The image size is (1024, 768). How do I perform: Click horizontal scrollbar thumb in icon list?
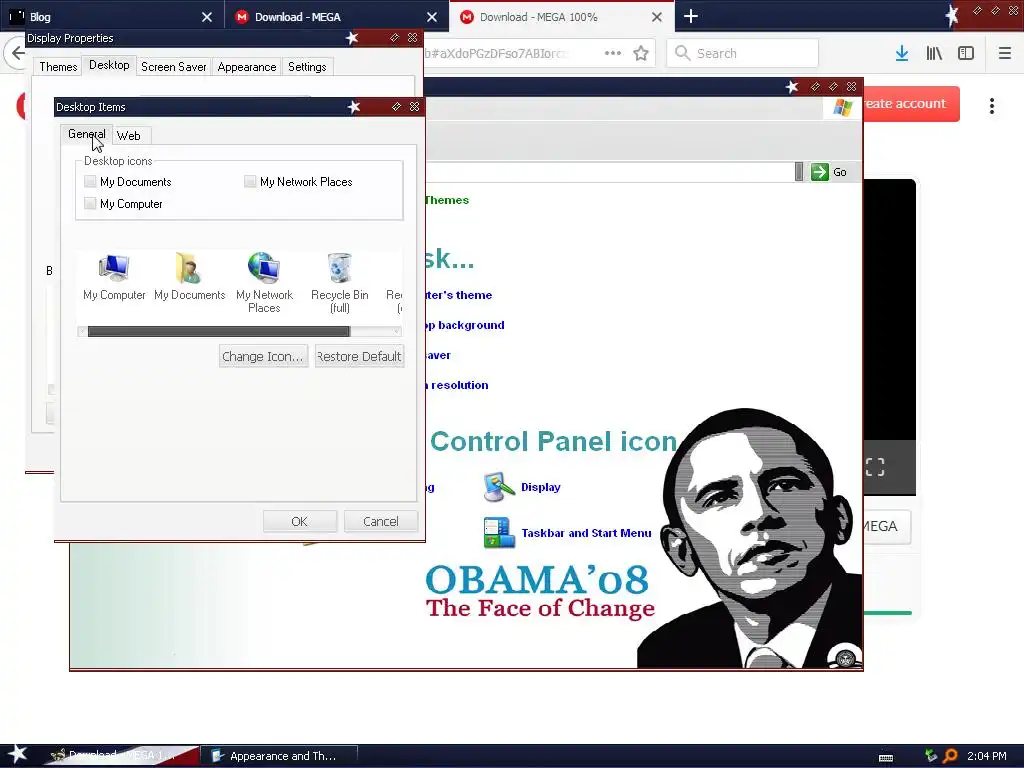219,332
